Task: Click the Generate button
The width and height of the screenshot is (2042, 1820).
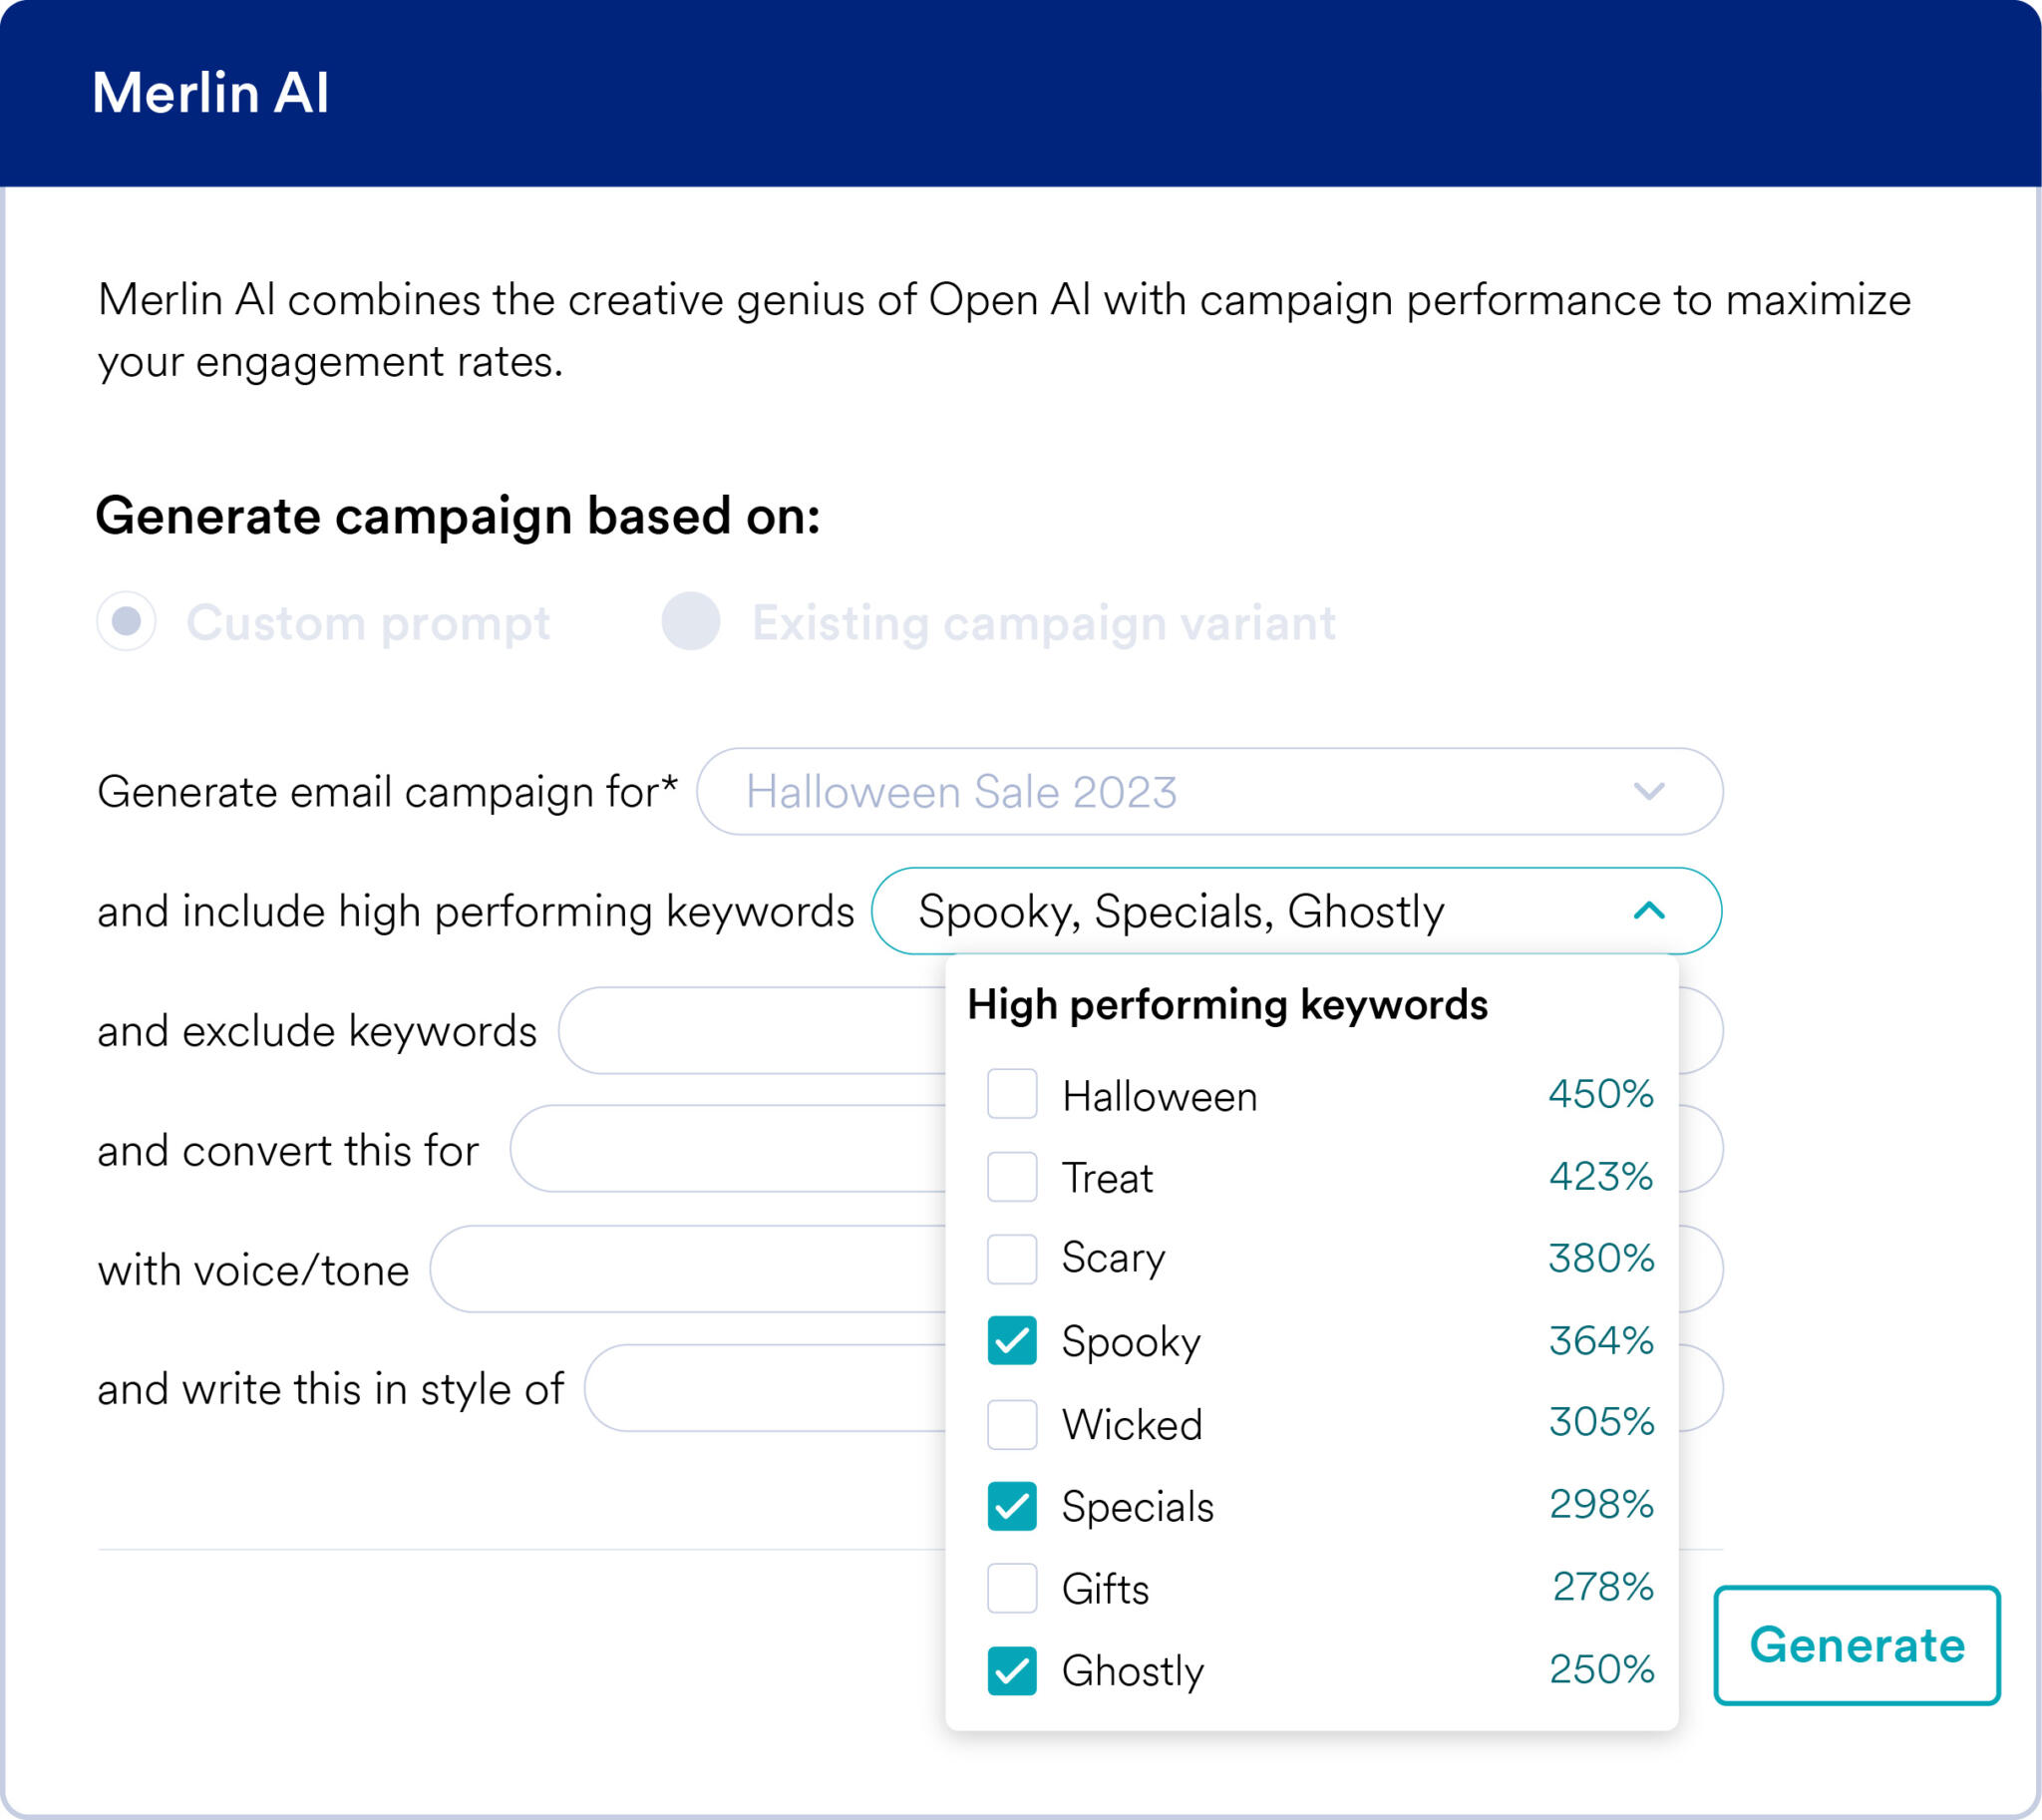Action: point(1857,1646)
